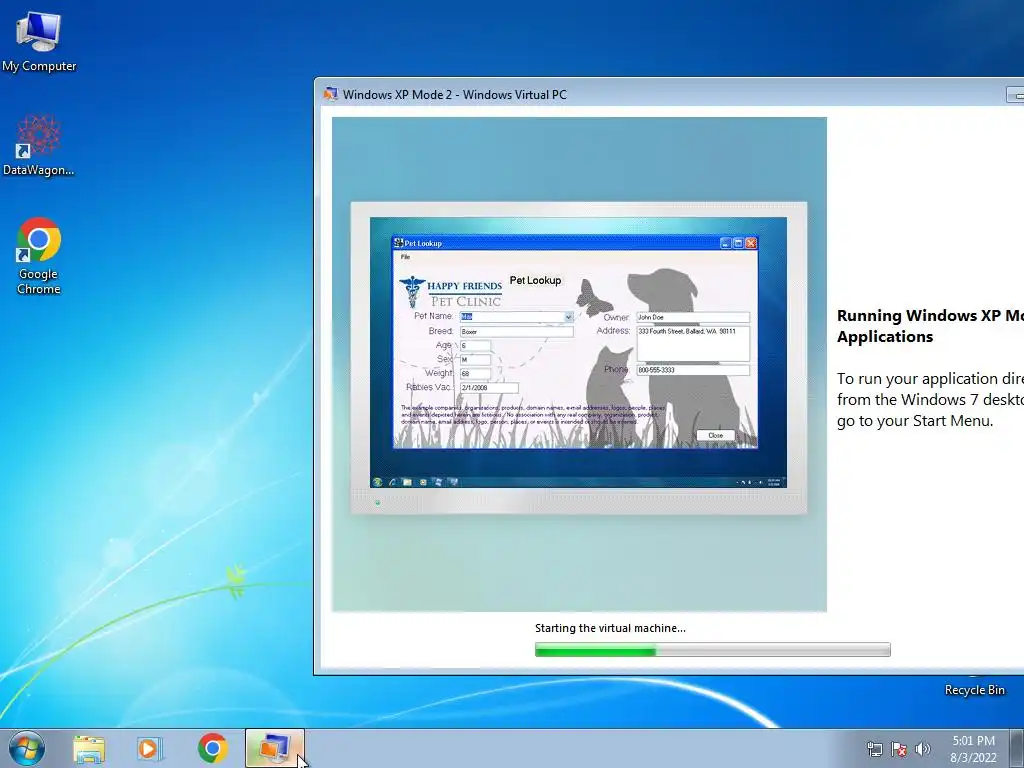Screen dimensions: 1024x768
Task: Open the Google Chrome desktop shortcut
Action: 39,255
